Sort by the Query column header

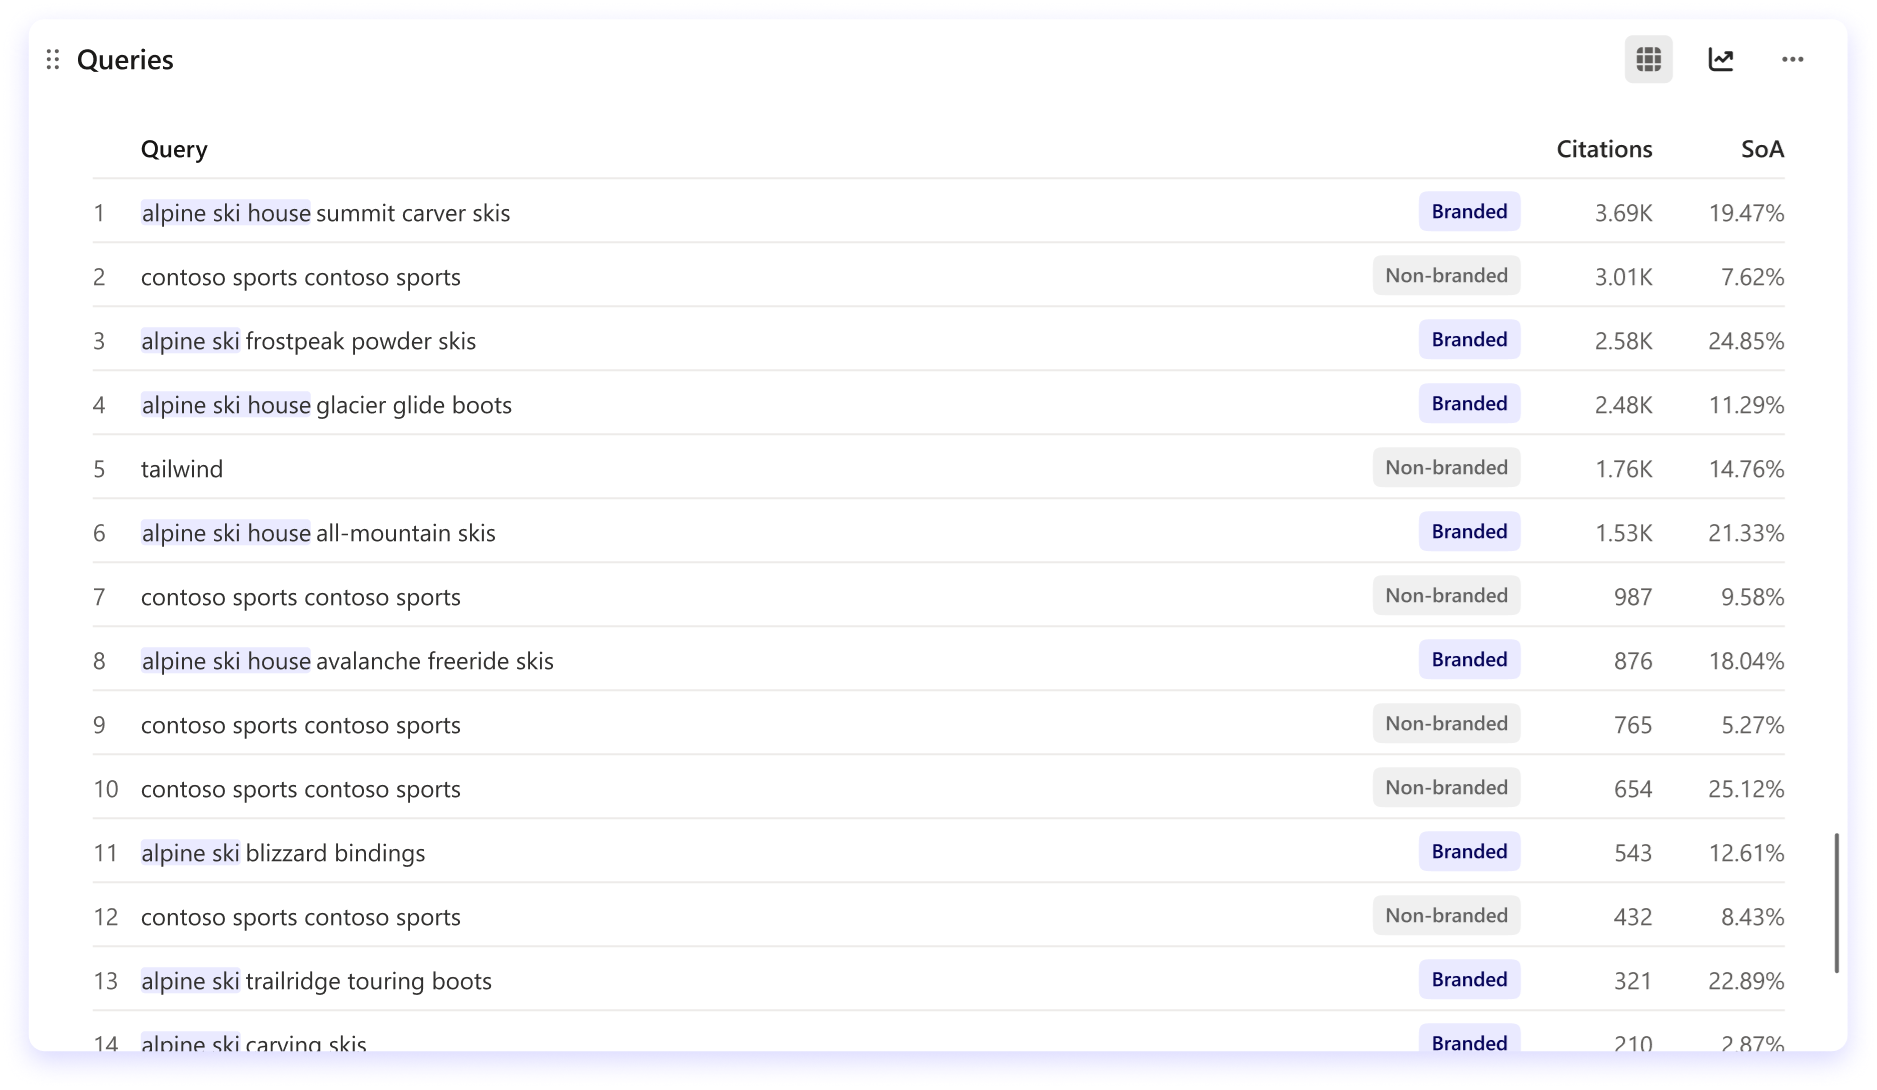[x=174, y=149]
